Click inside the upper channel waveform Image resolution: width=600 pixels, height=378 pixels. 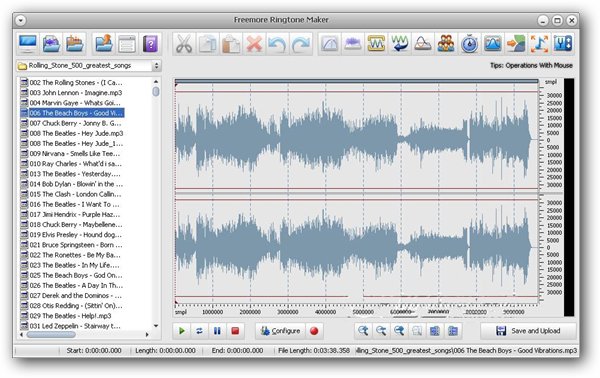tap(357, 140)
